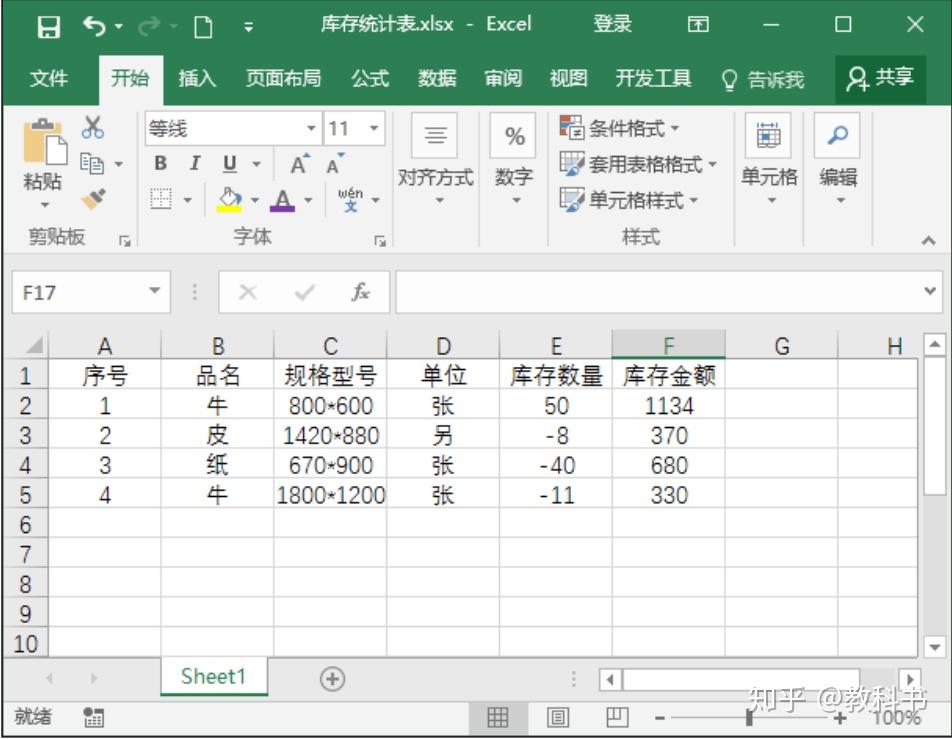This screenshot has height=739, width=952.
Task: Switch to the 公式 tab
Action: coord(370,78)
